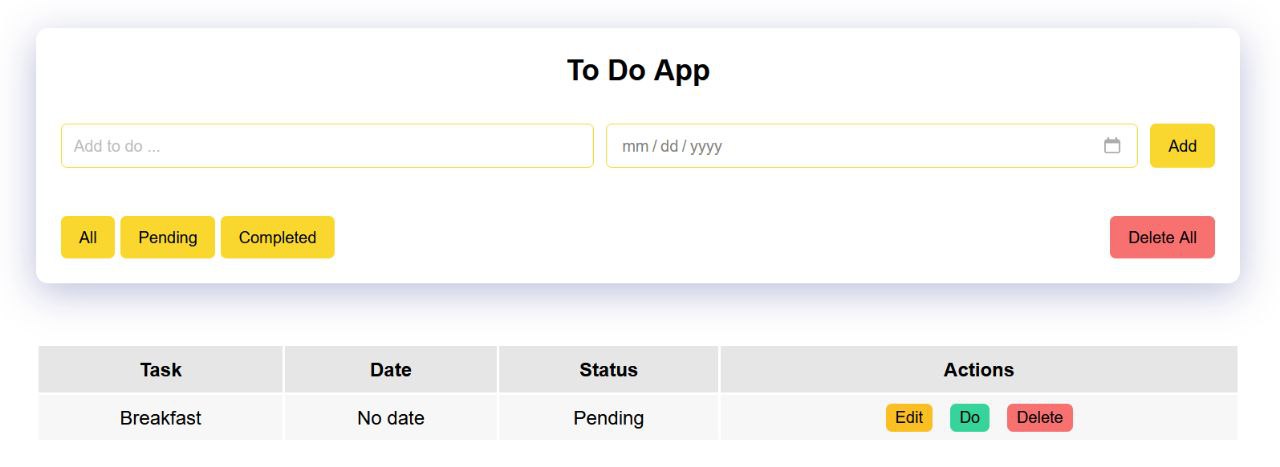The width and height of the screenshot is (1280, 467).
Task: Click the Date column header
Action: [x=390, y=370]
